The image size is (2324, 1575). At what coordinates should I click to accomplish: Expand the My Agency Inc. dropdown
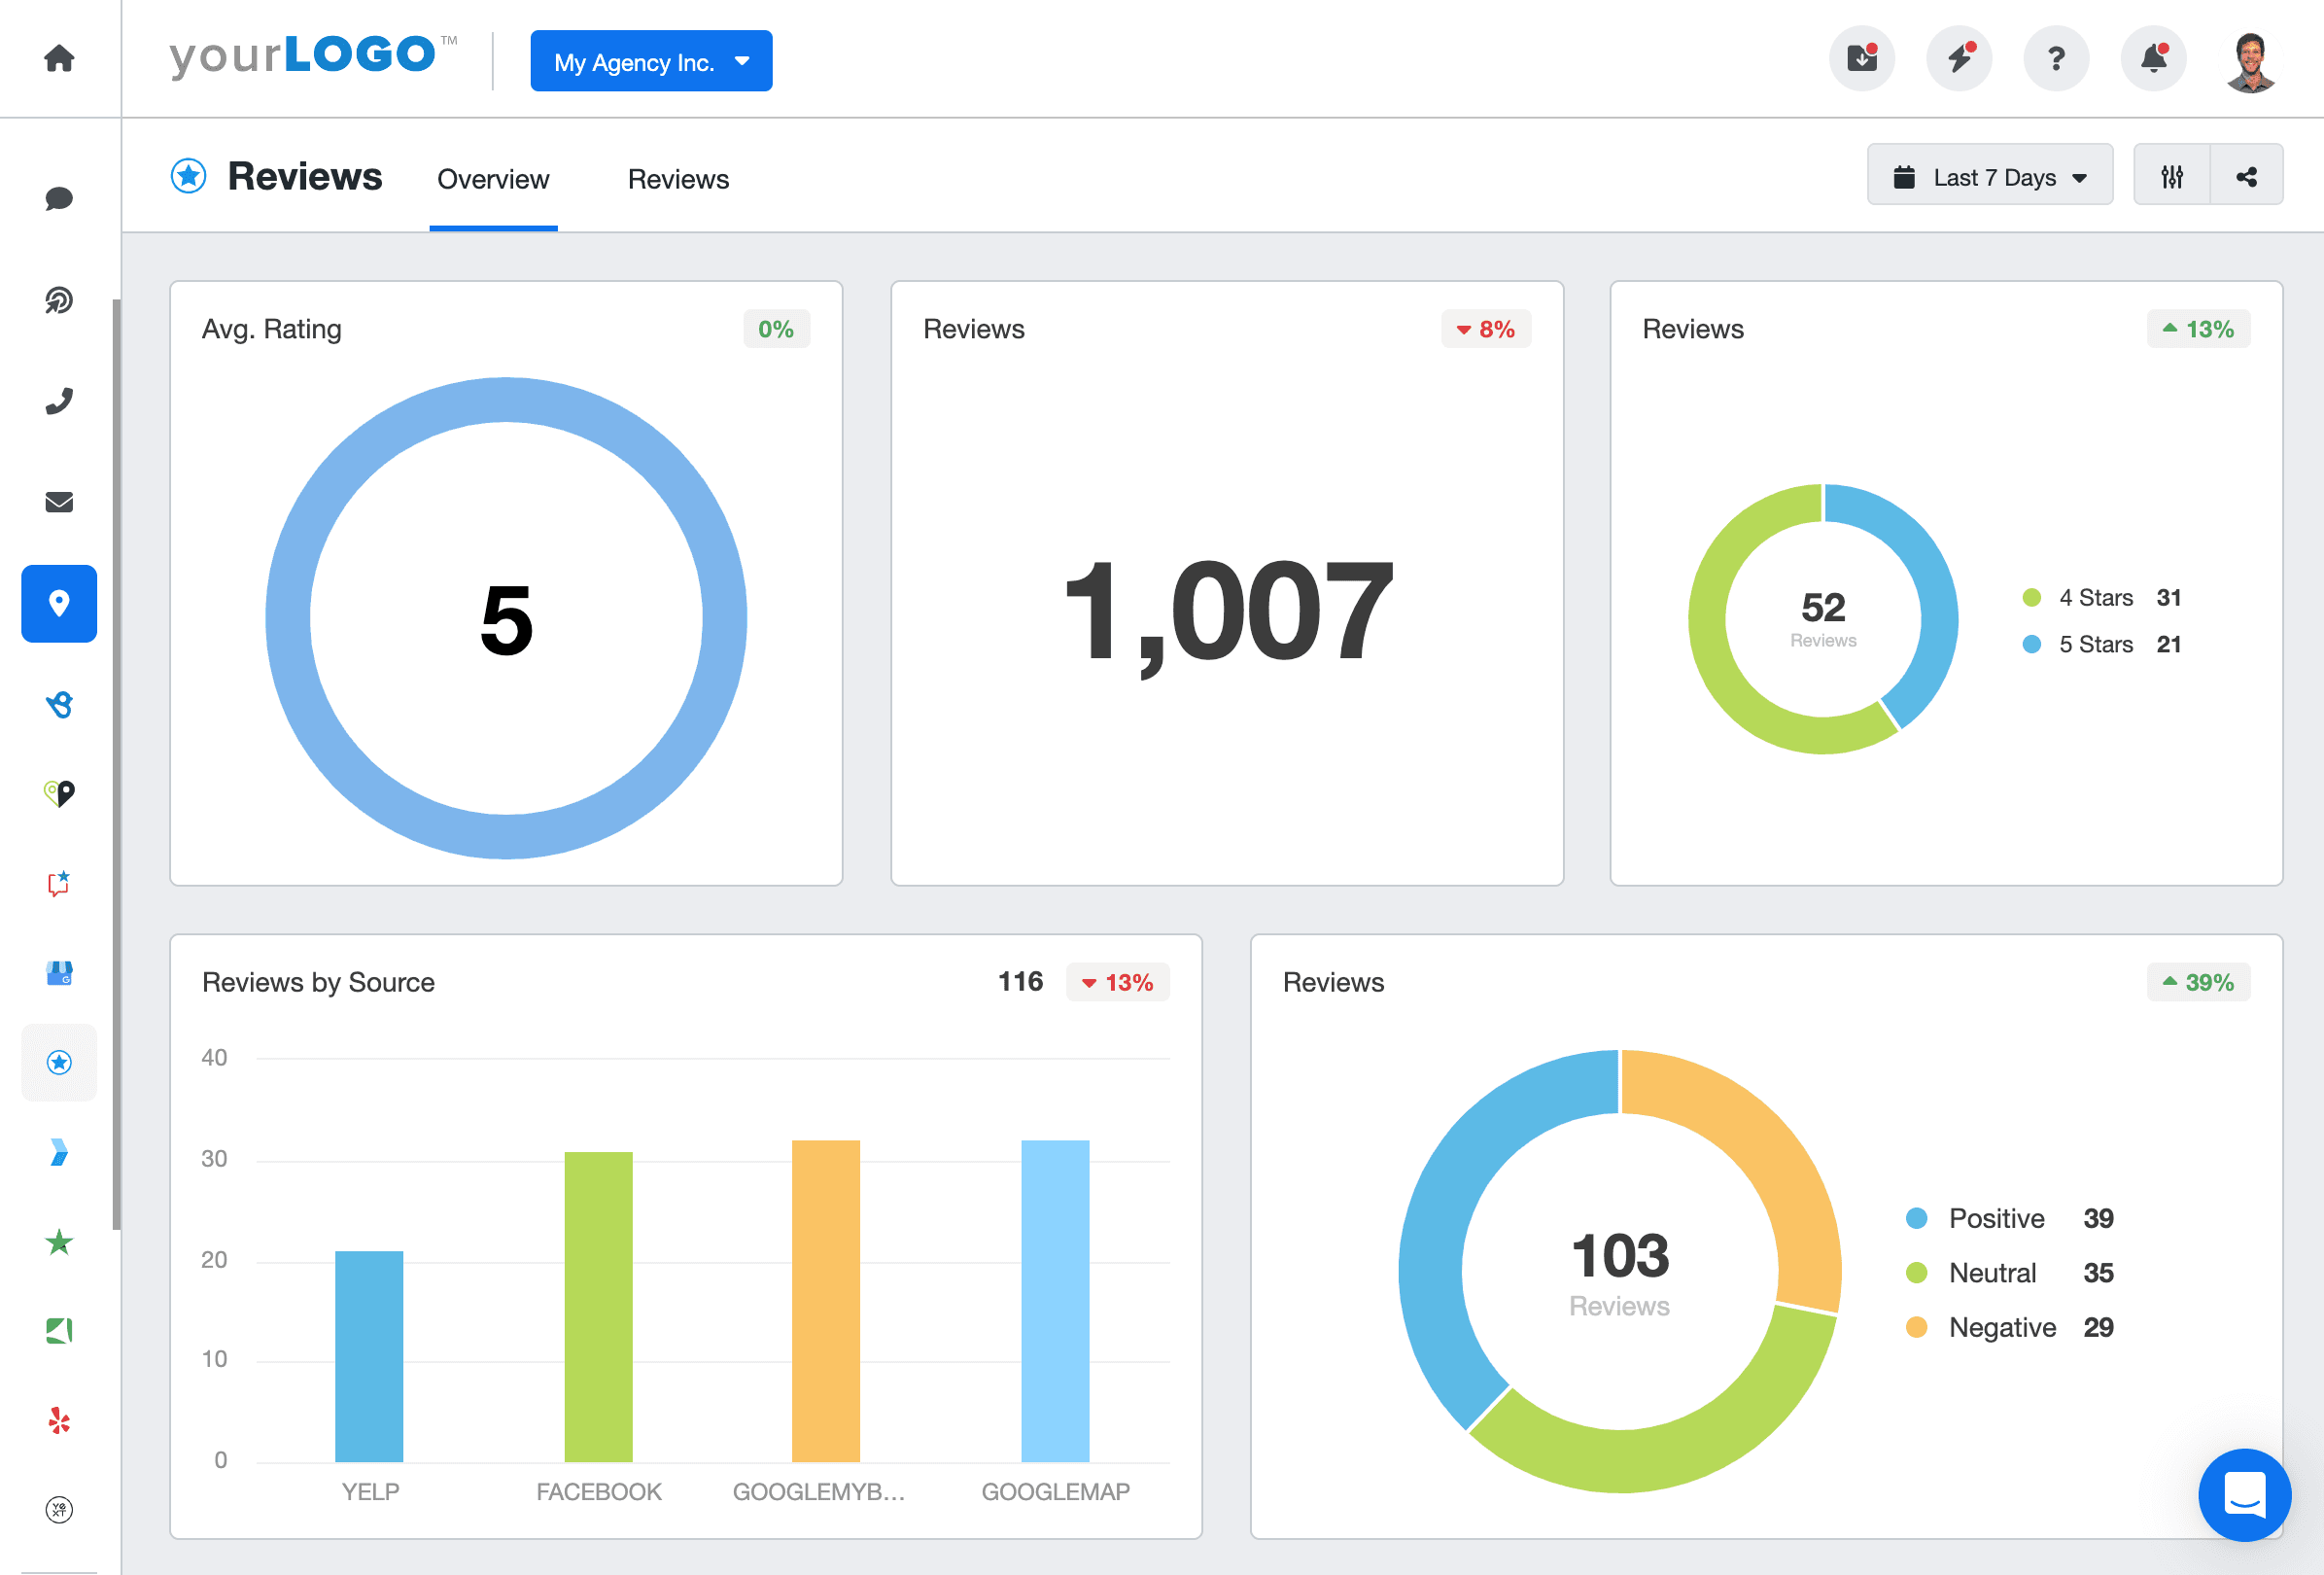coord(651,62)
